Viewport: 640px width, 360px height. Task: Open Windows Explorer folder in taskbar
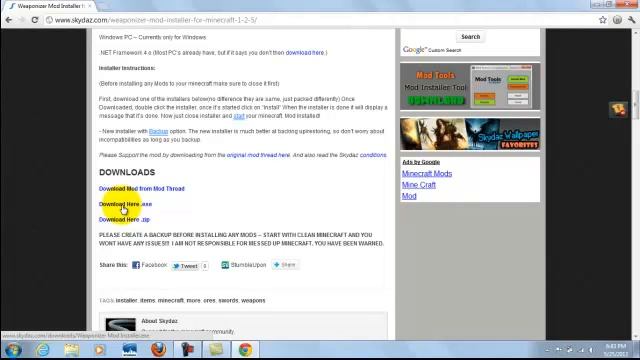(71, 350)
